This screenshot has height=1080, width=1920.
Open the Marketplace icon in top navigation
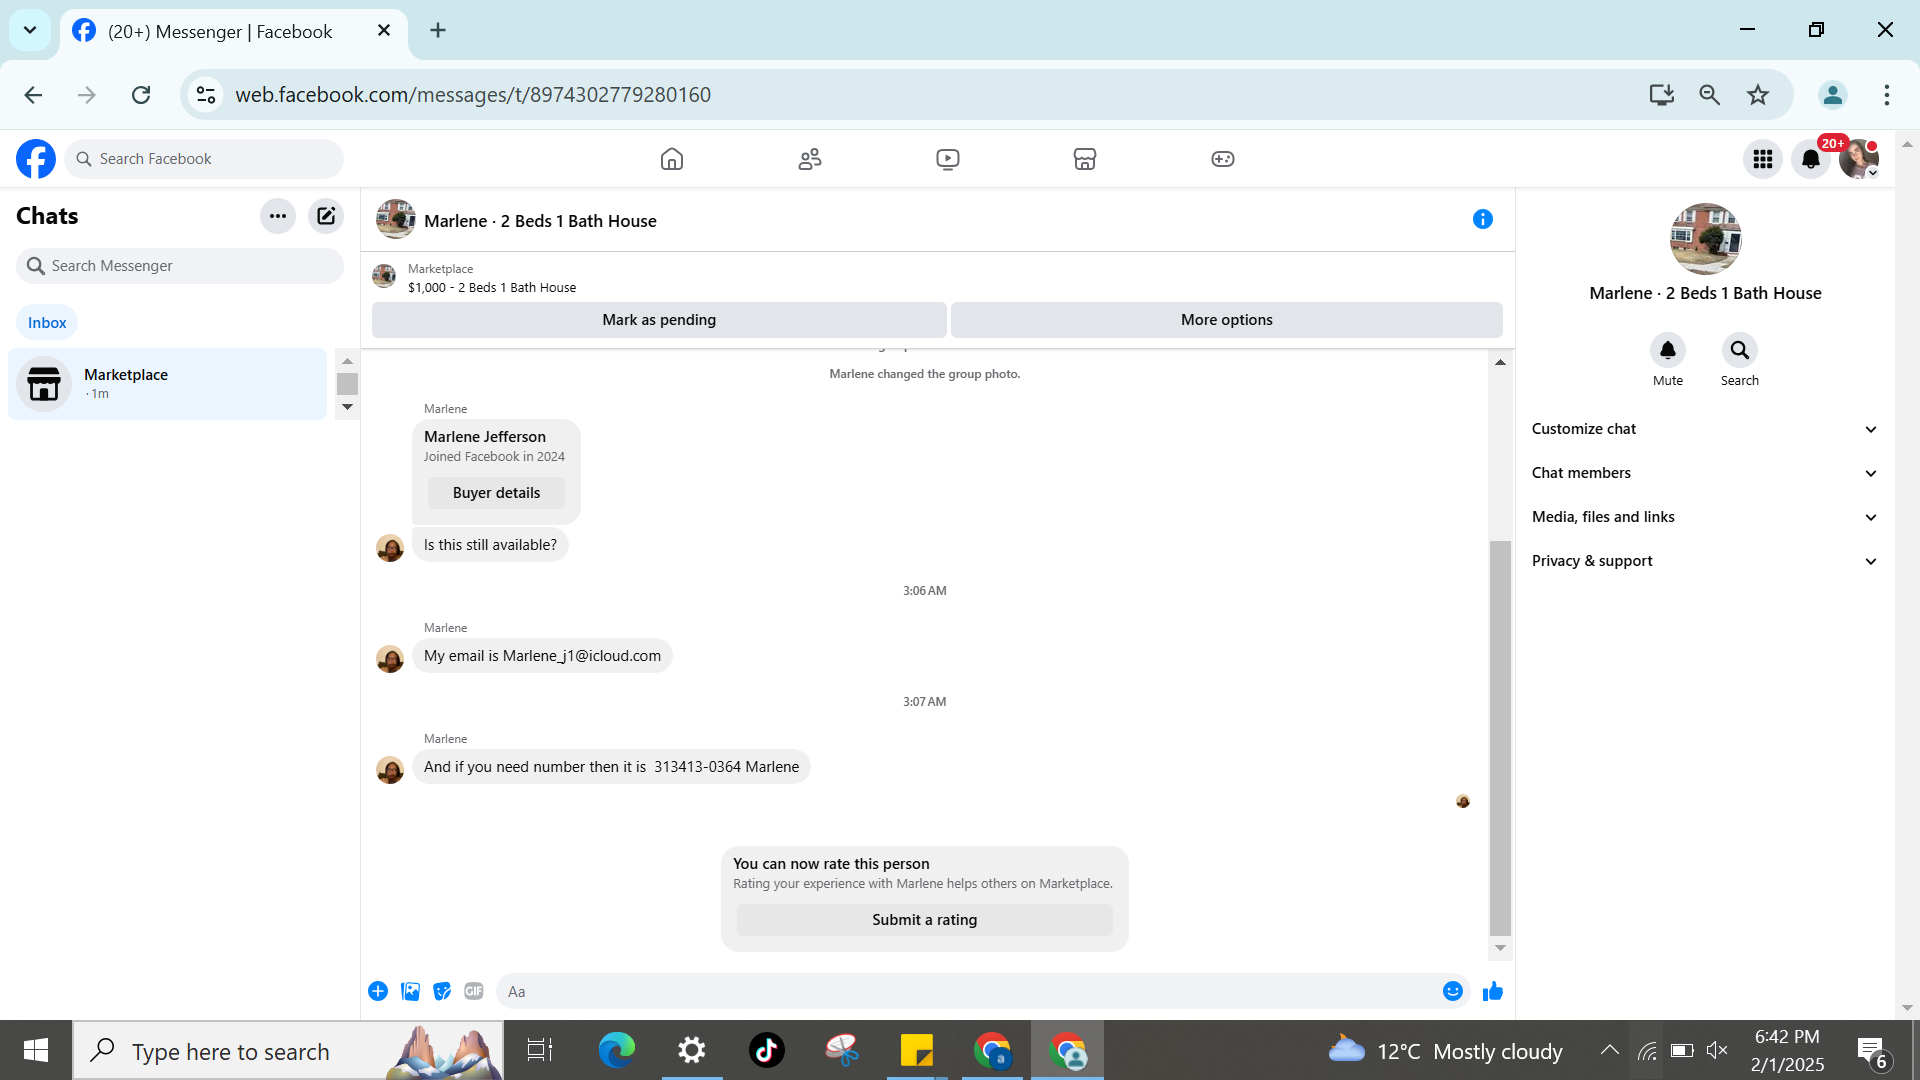(1084, 159)
